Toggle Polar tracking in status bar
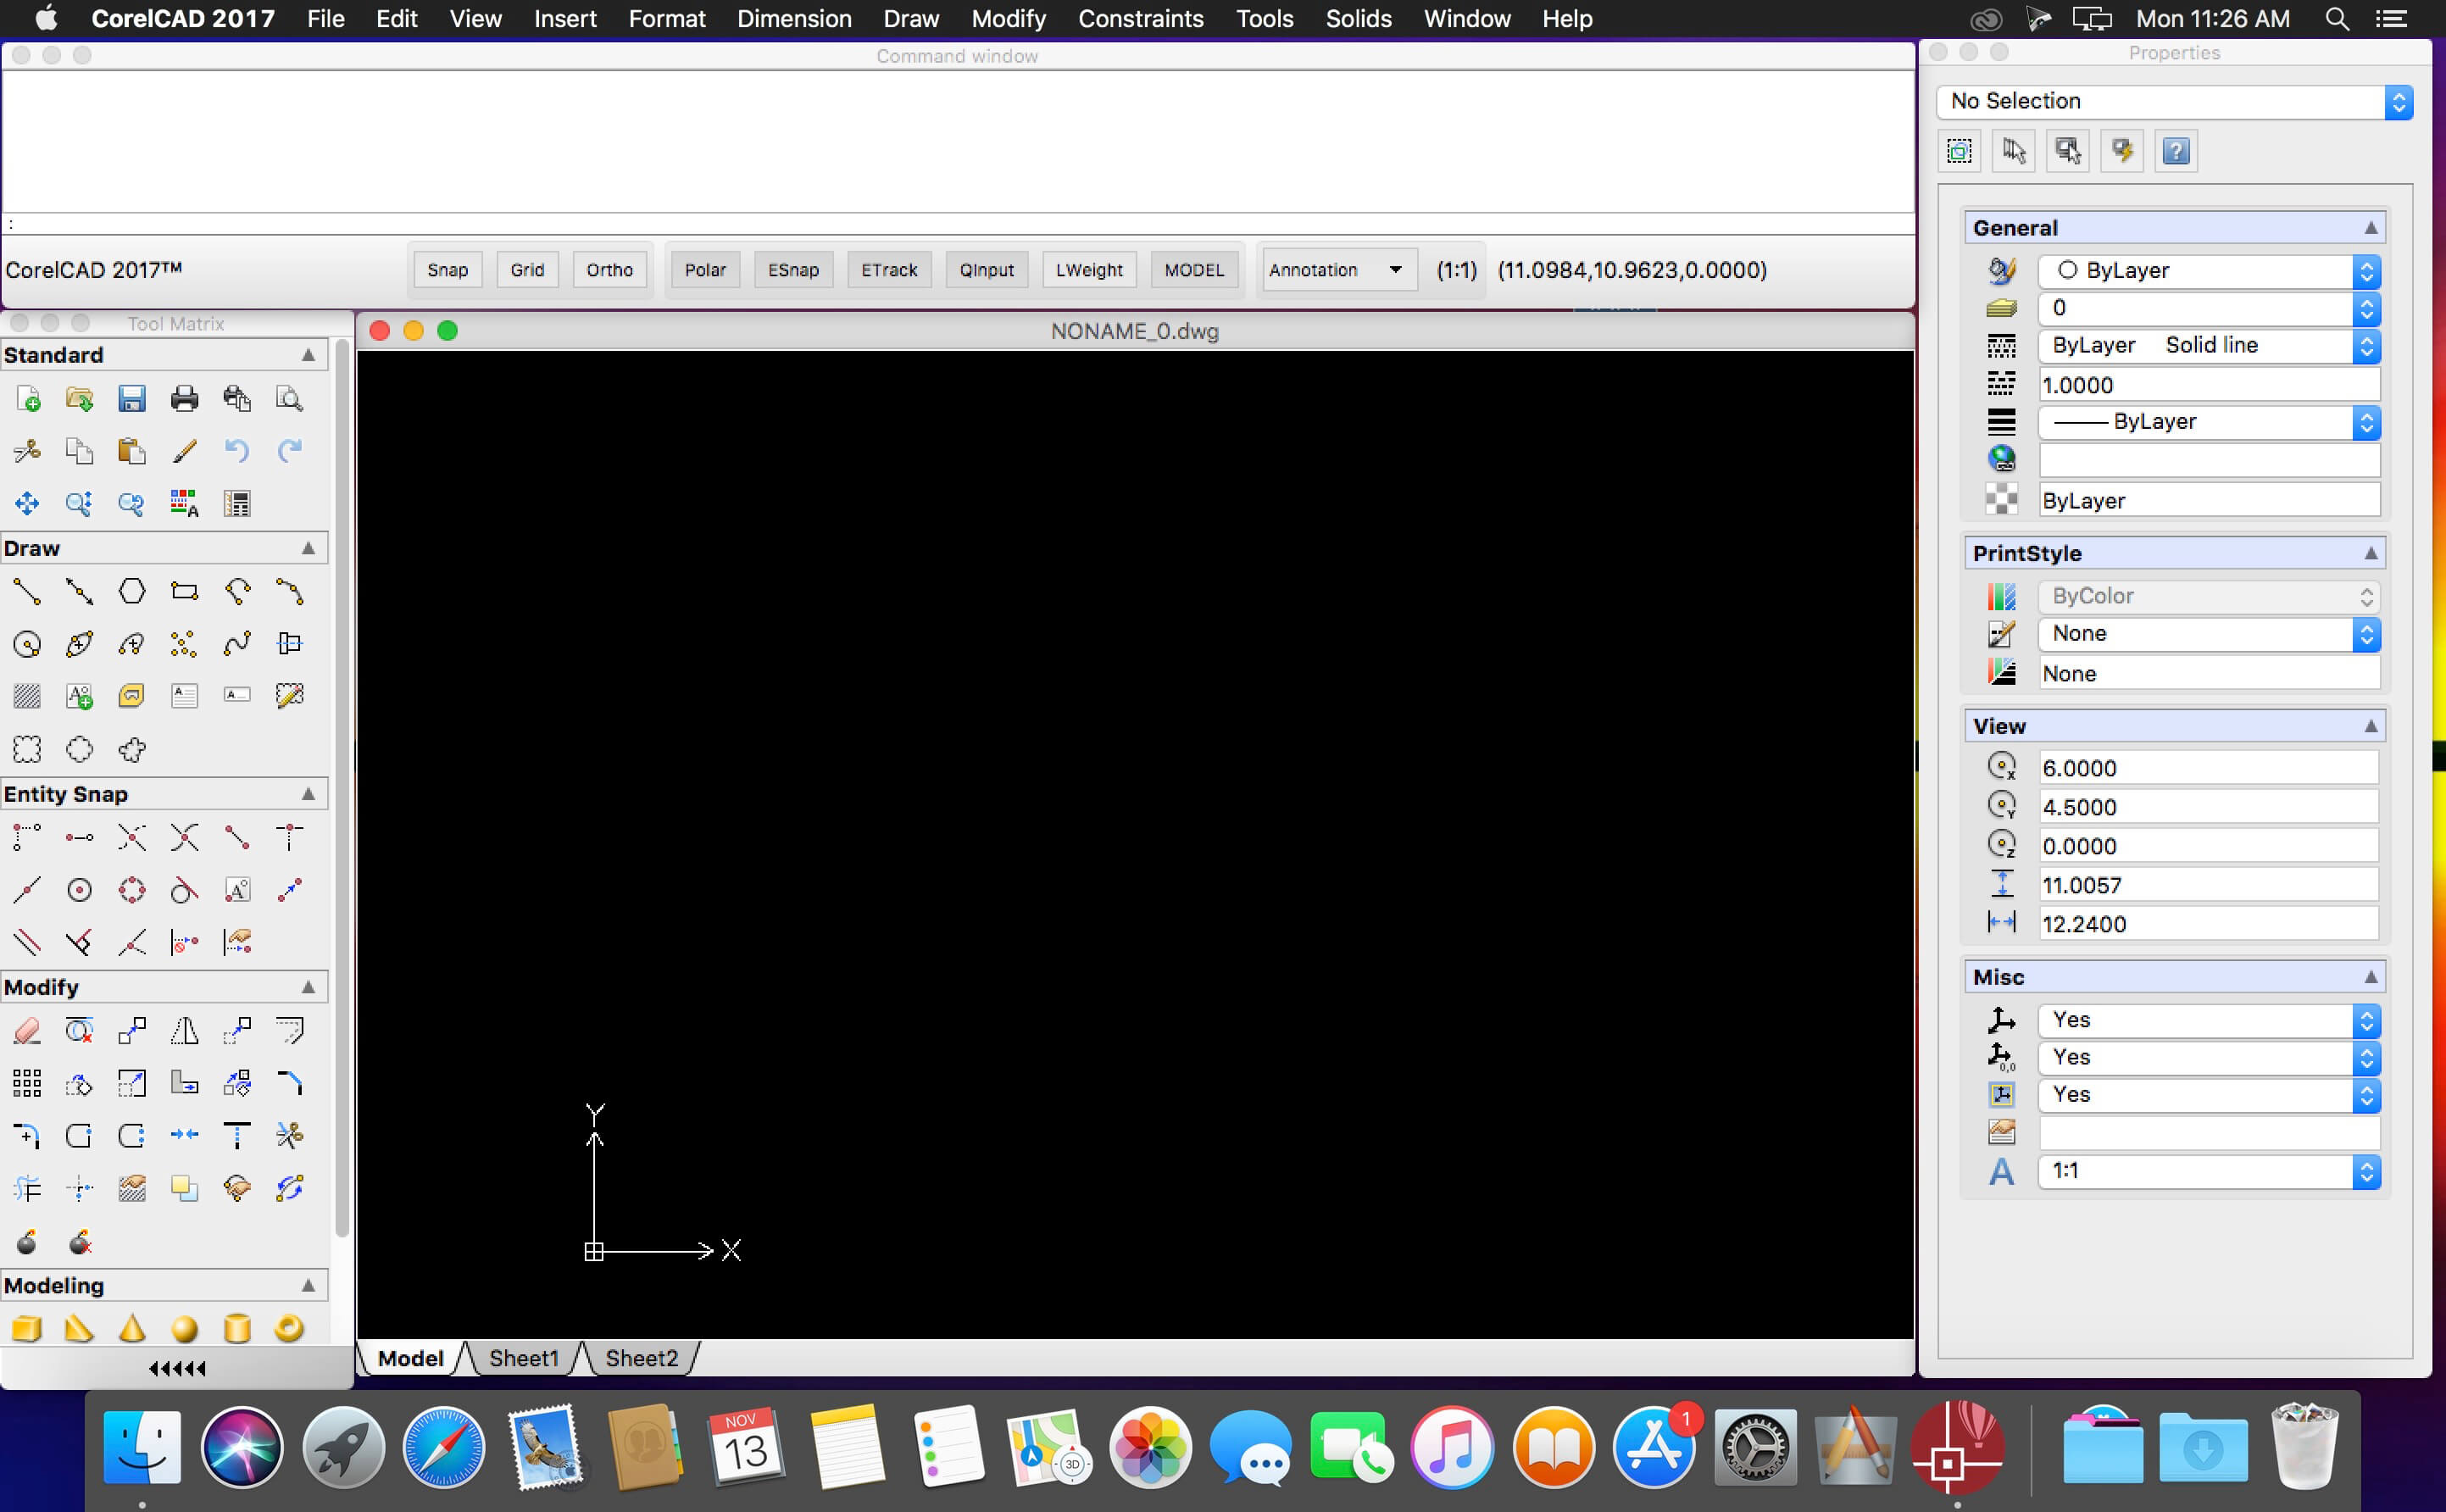 coord(705,270)
